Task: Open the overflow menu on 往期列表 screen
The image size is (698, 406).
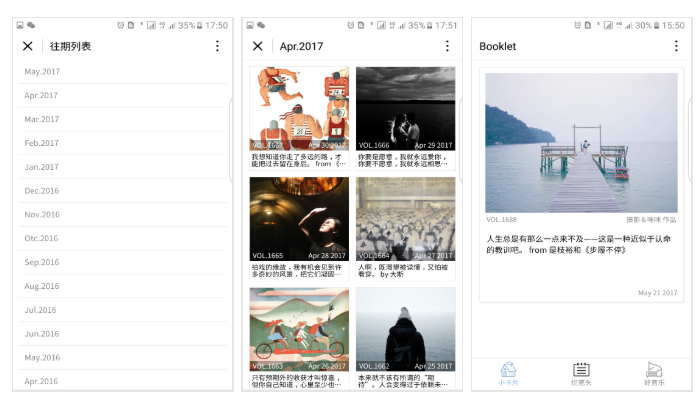Action: (x=217, y=46)
